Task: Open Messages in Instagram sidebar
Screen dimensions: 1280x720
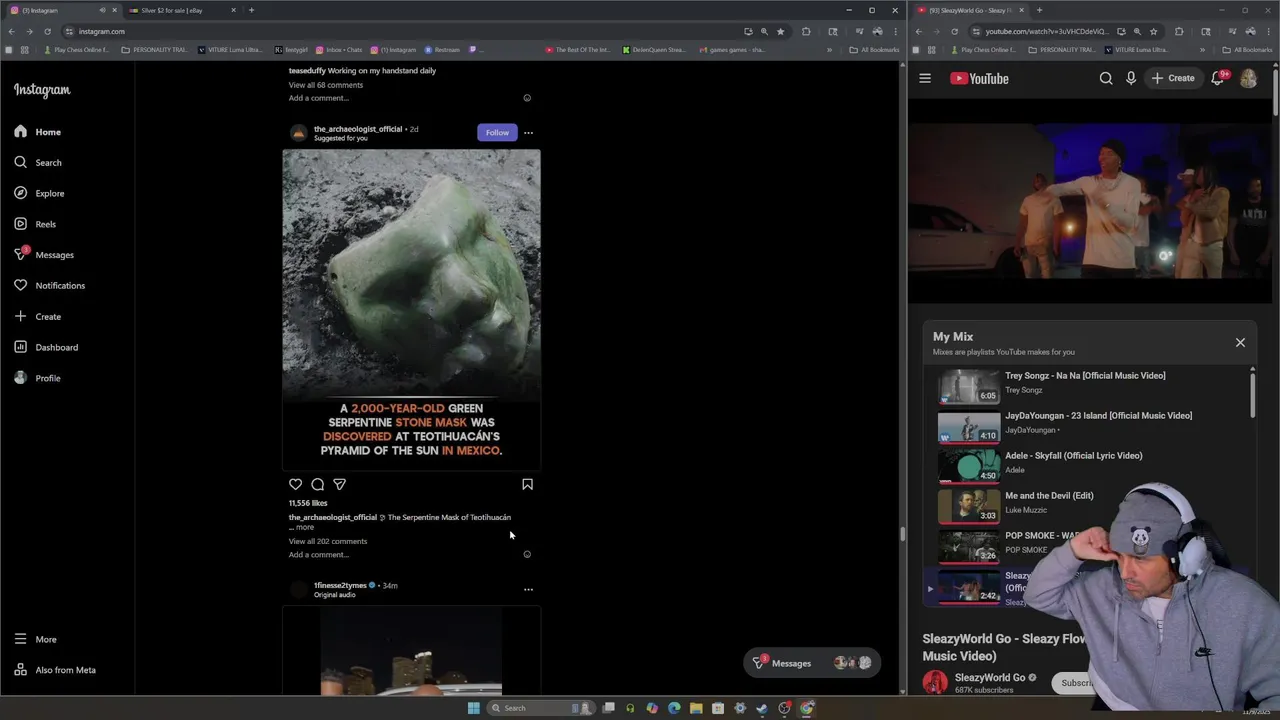Action: (x=44, y=255)
